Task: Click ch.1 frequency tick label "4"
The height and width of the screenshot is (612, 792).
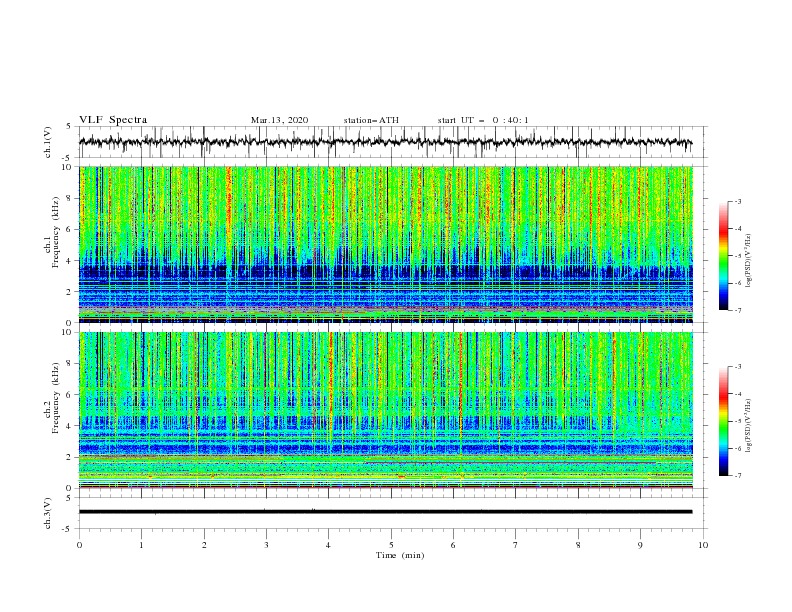Action: point(71,261)
